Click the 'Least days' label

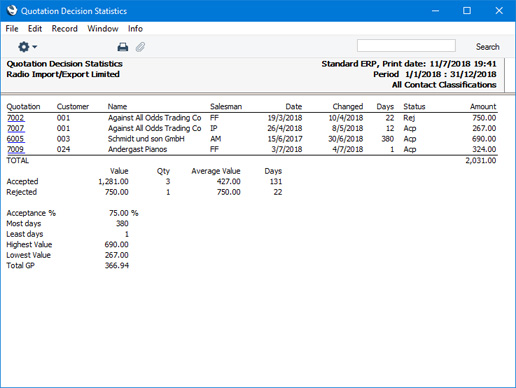(x=25, y=234)
